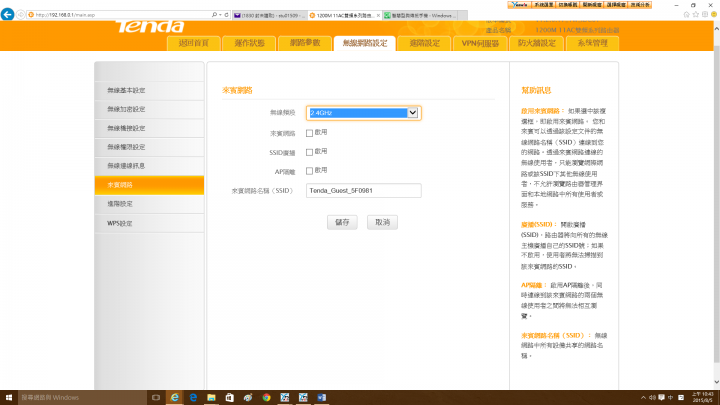Open the Store icon on the taskbar
Image resolution: width=720 pixels, height=405 pixels.
click(230, 398)
